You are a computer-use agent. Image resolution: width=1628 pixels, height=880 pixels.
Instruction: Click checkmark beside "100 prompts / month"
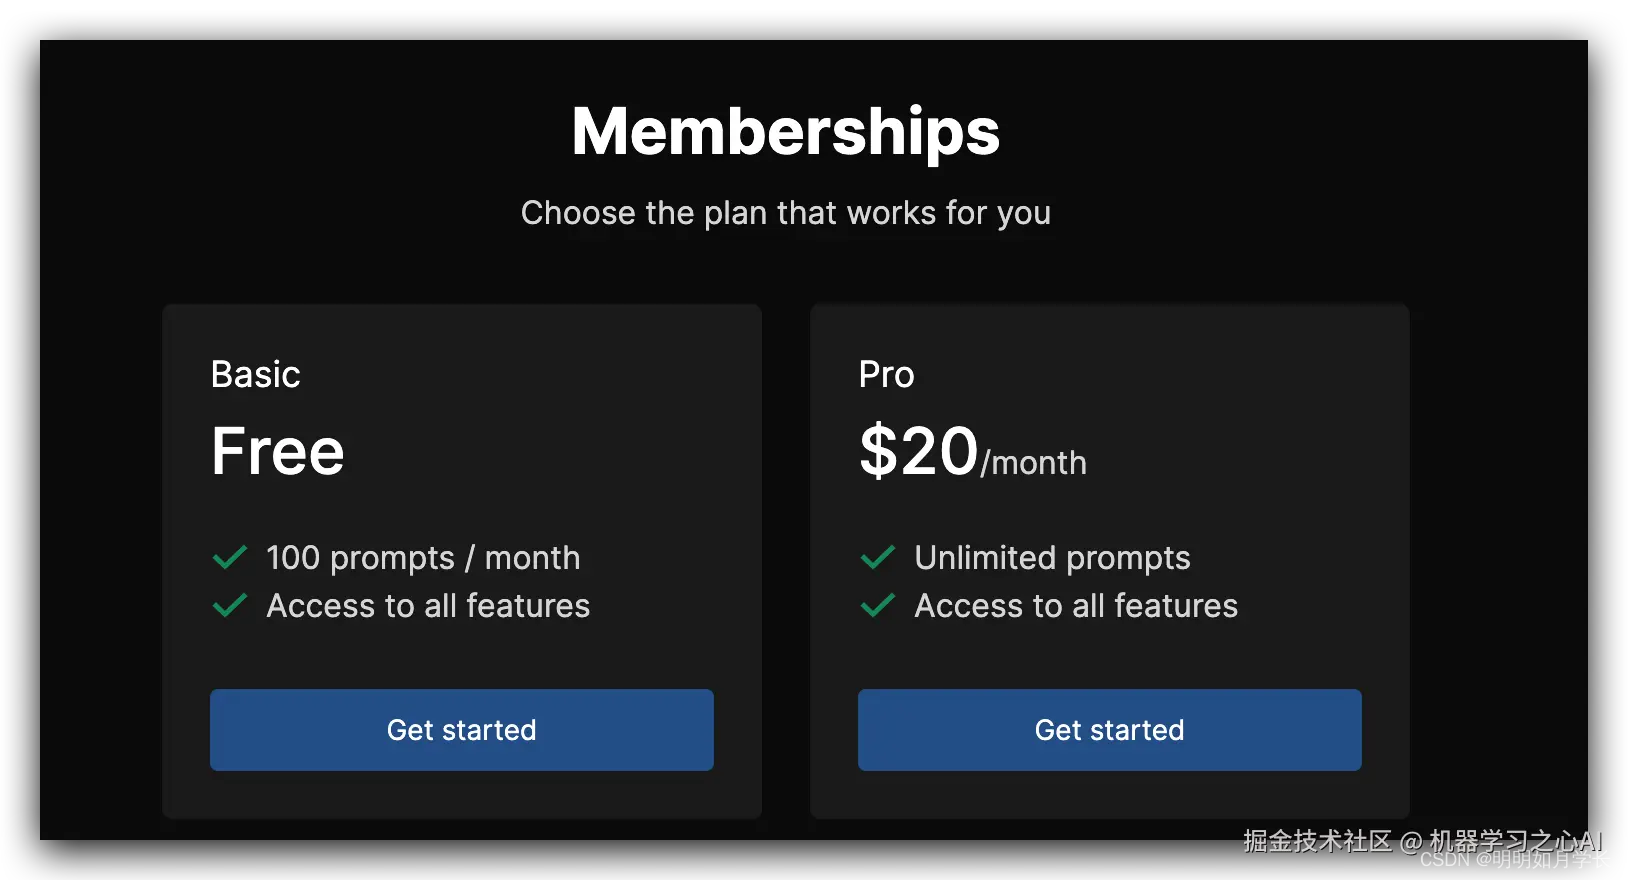[x=230, y=558]
